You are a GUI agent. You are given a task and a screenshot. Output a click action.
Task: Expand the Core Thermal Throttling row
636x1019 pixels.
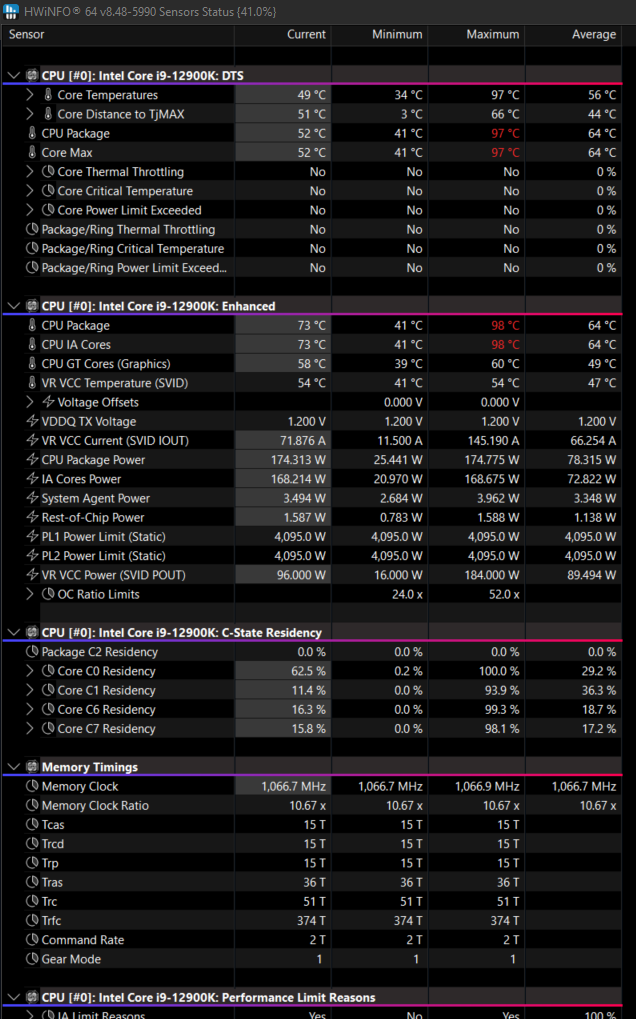[30, 172]
